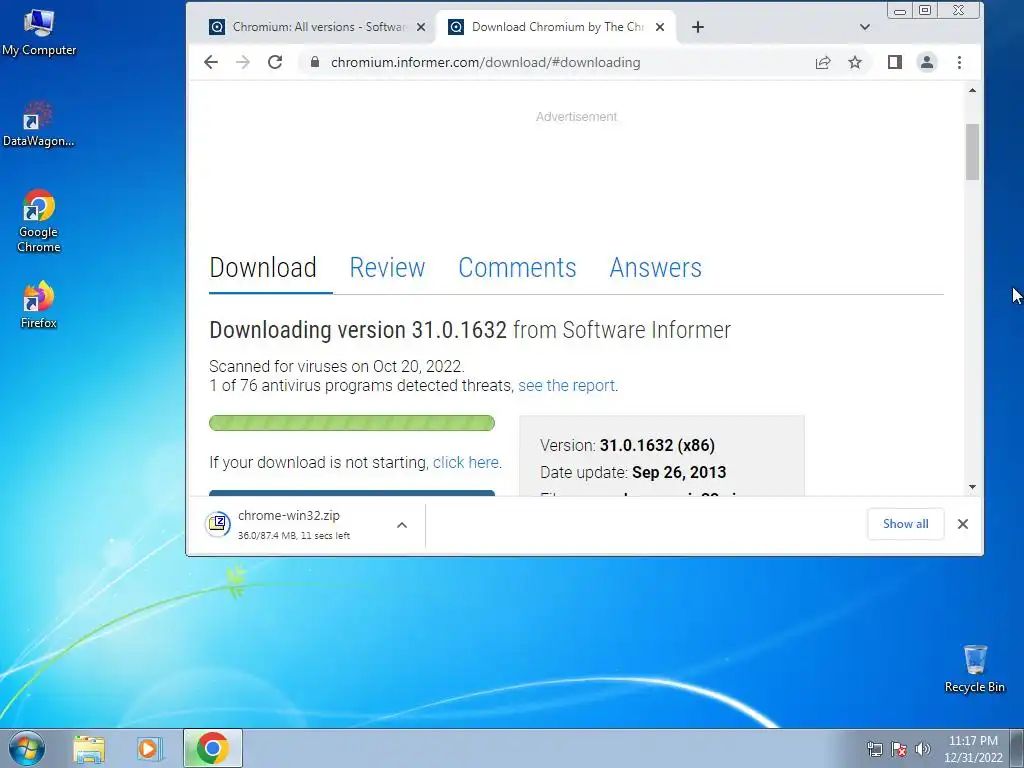1024x768 pixels.
Task: Select My Computer desktop icon
Action: [39, 33]
